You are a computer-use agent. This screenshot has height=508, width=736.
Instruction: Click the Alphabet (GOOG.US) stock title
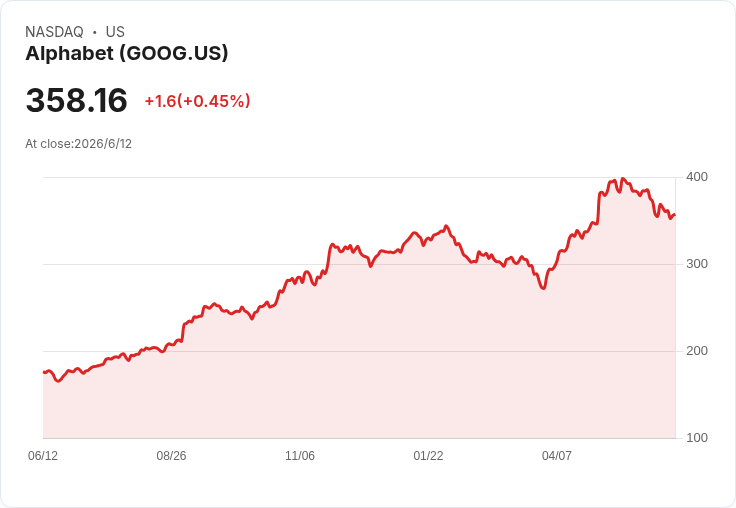pos(127,54)
